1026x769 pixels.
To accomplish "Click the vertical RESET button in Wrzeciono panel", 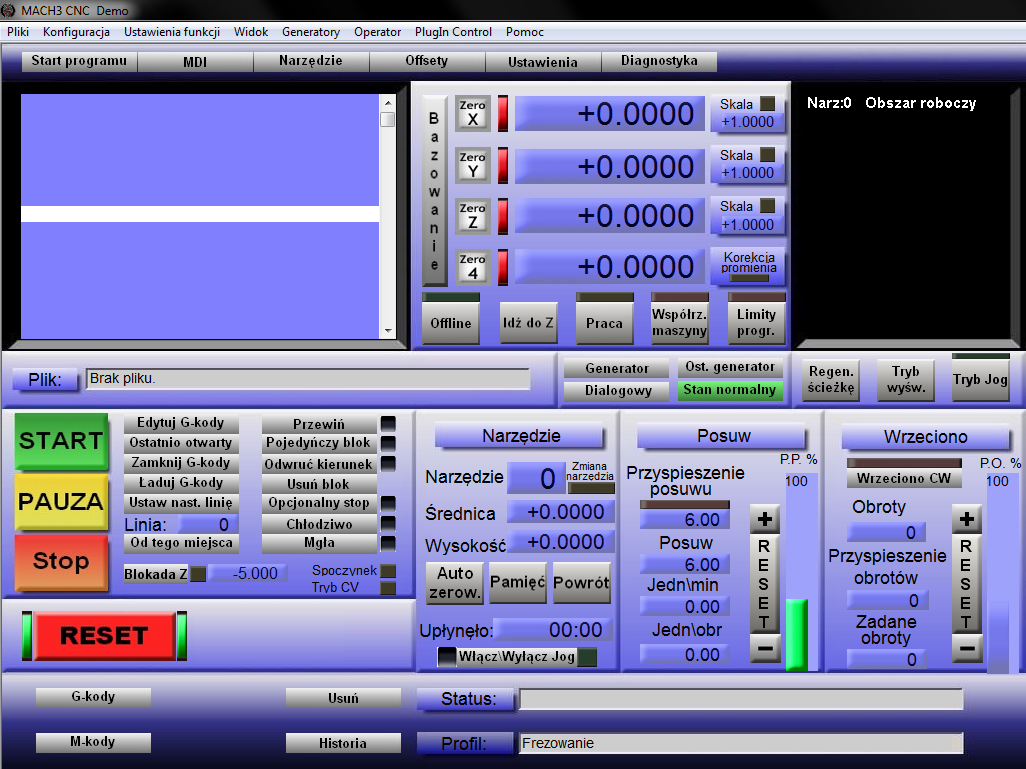I will (x=966, y=584).
